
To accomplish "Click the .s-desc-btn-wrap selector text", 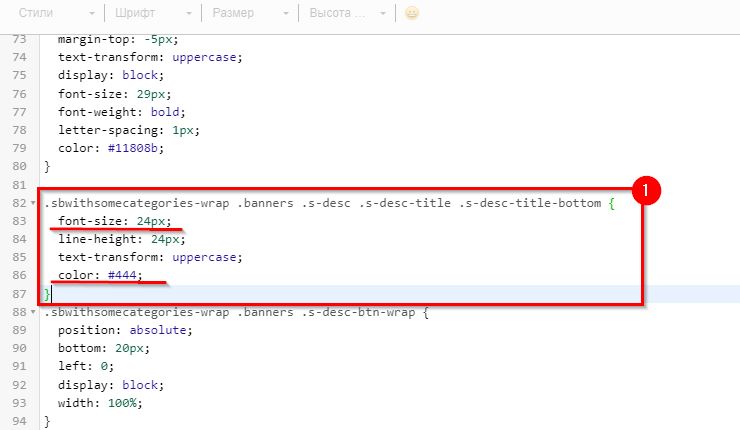I will pyautogui.click(x=370, y=312).
